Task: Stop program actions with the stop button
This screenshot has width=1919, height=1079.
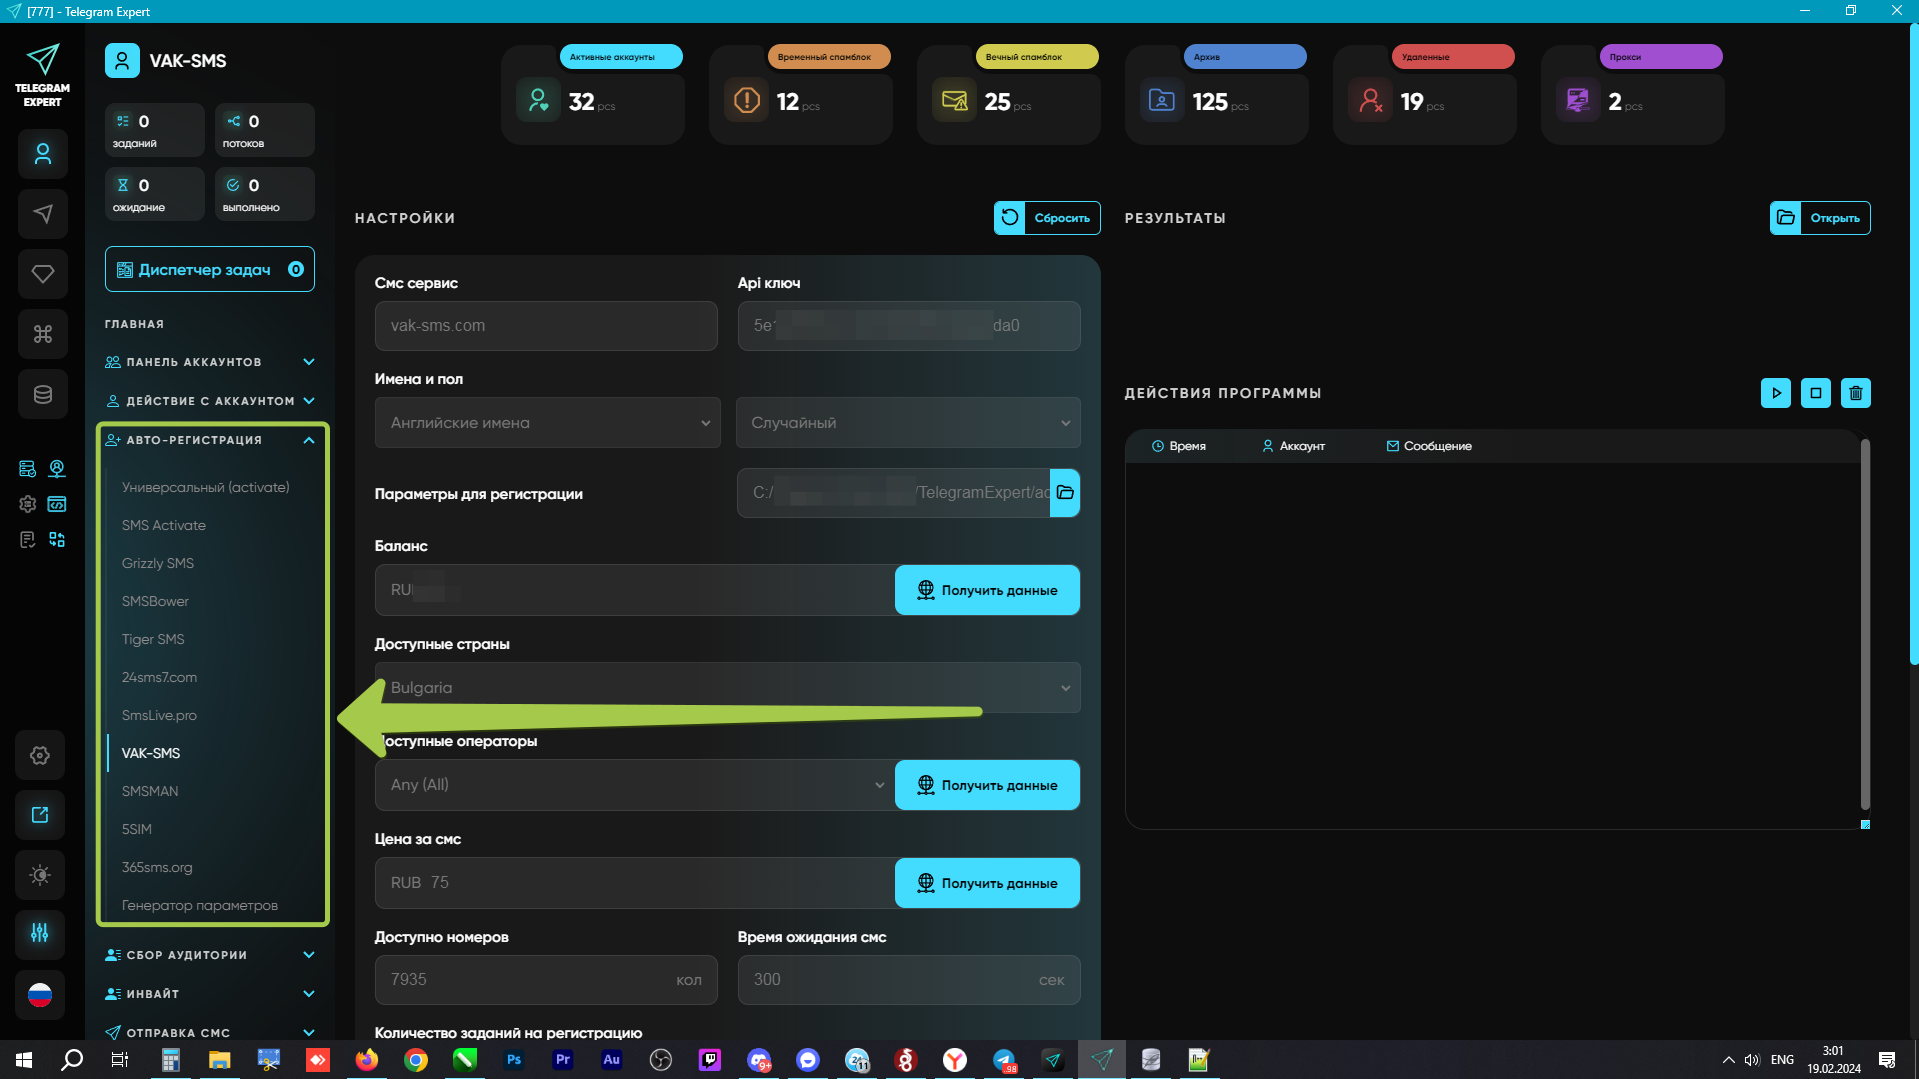Action: 1816,393
